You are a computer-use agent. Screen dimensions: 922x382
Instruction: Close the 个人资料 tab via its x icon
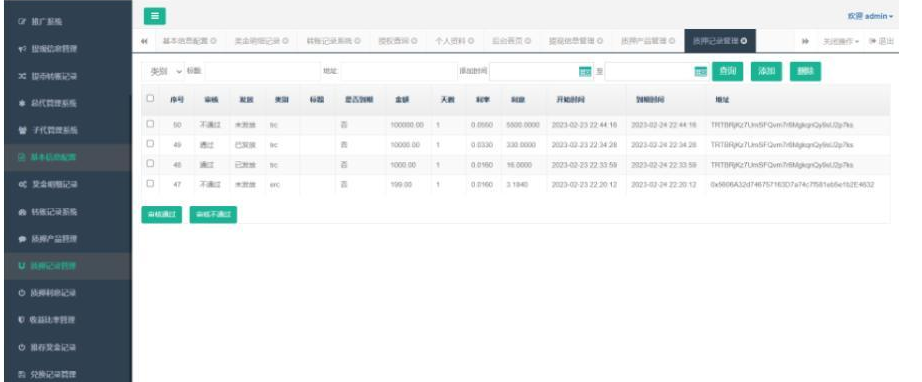click(x=472, y=41)
